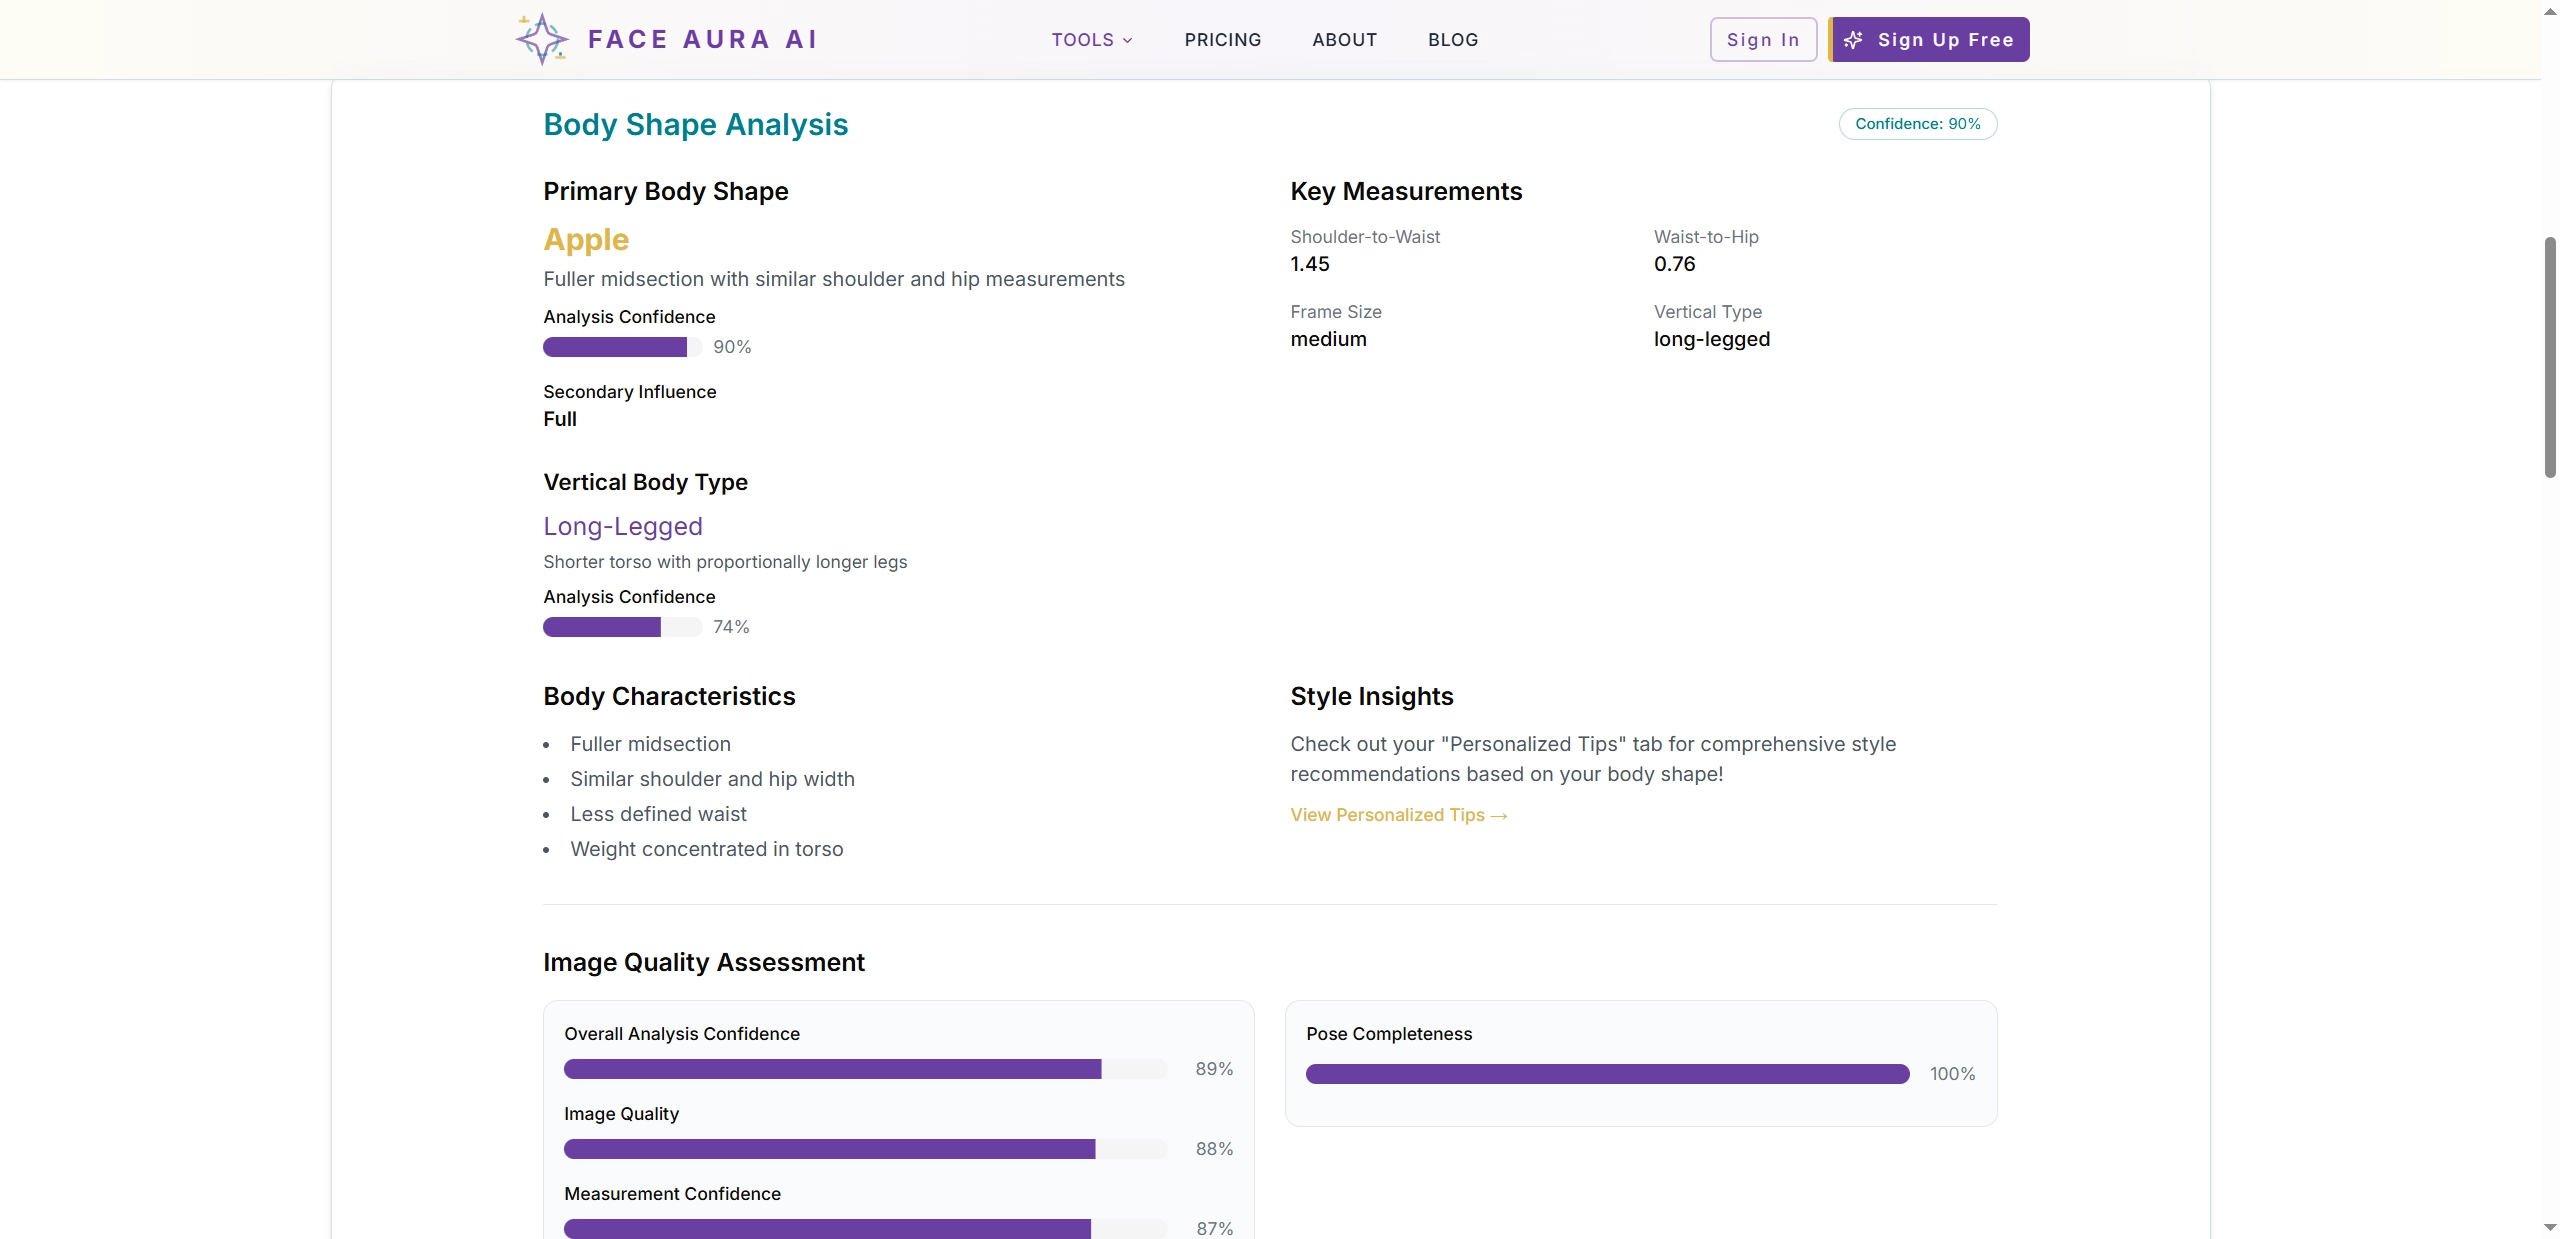This screenshot has width=2560, height=1239.
Task: Expand the TOOLS dropdown chevron
Action: coord(1127,41)
